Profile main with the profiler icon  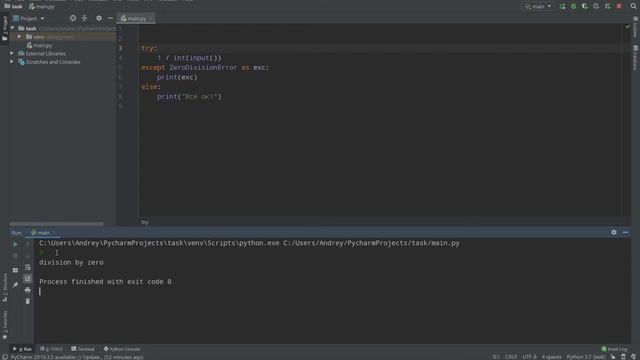point(596,7)
